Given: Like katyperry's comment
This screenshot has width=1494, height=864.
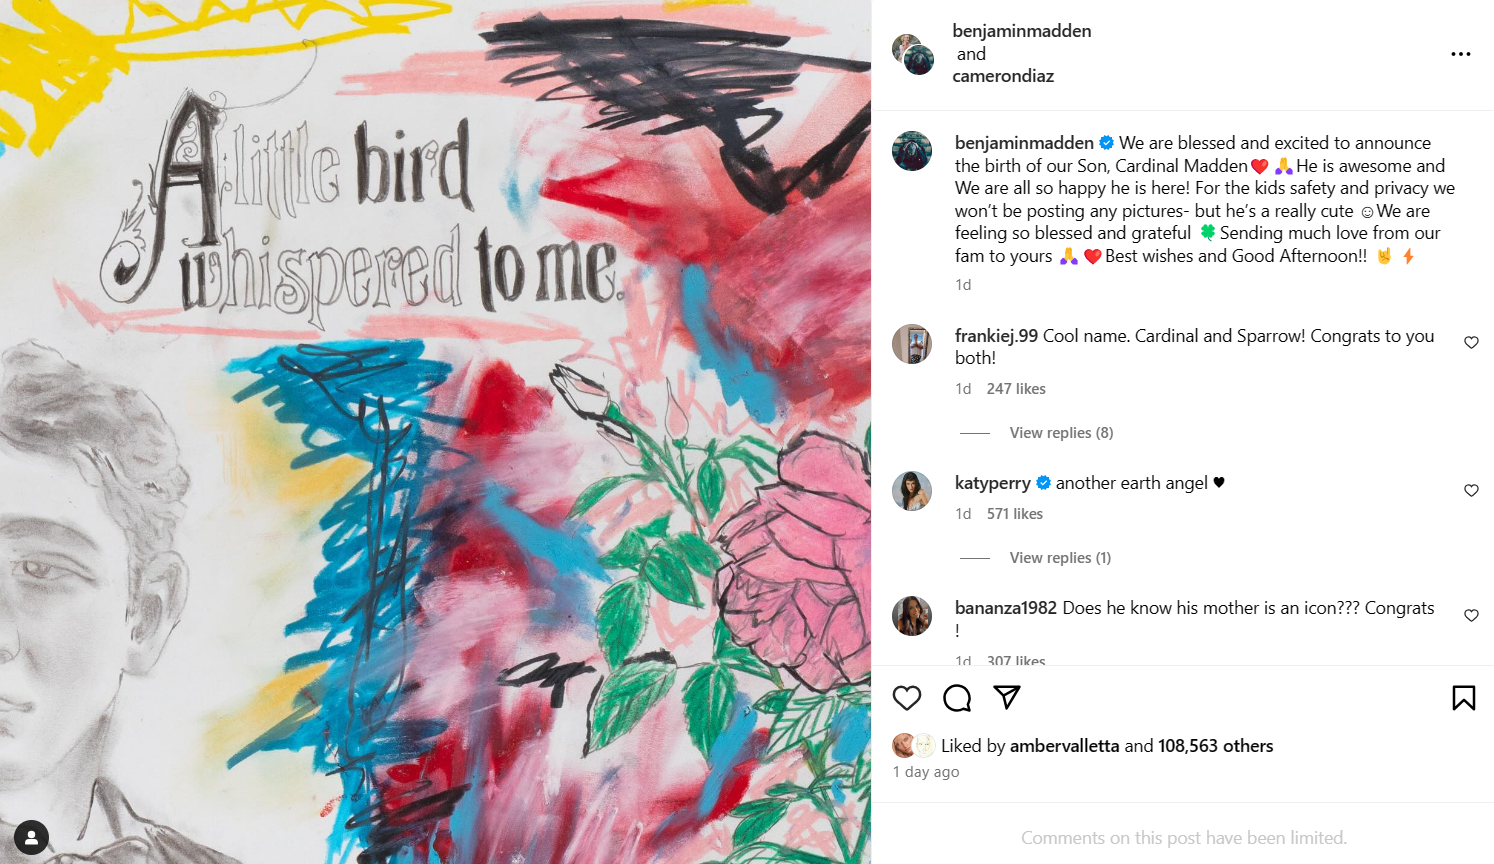Looking at the screenshot, I should click(1471, 491).
